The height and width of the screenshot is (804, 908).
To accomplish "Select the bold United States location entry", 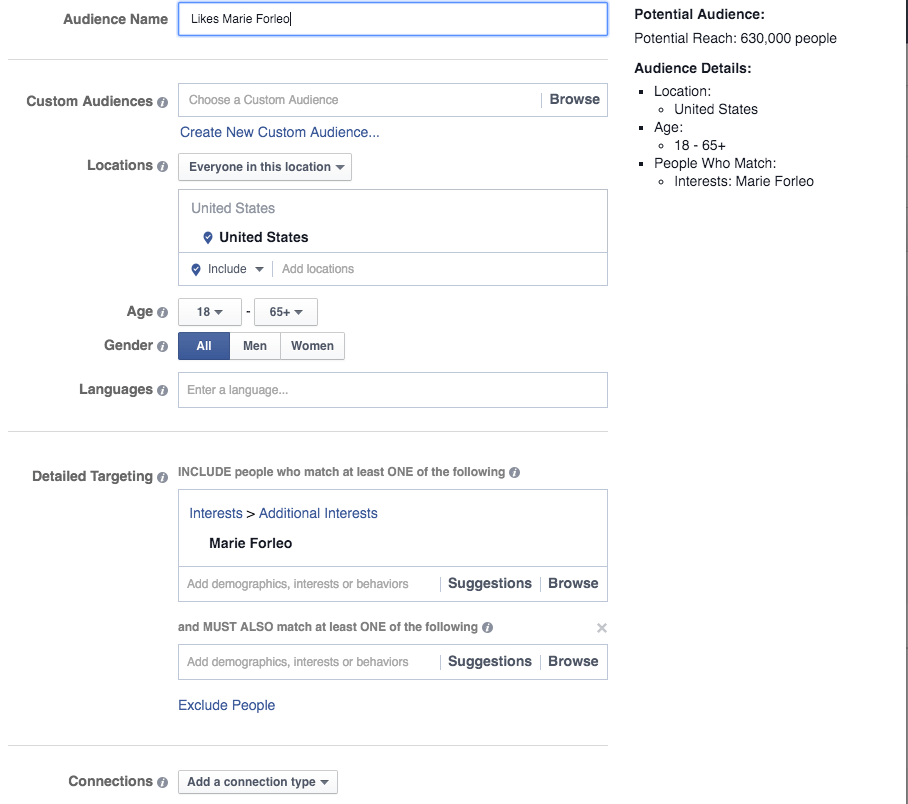I will tap(263, 237).
